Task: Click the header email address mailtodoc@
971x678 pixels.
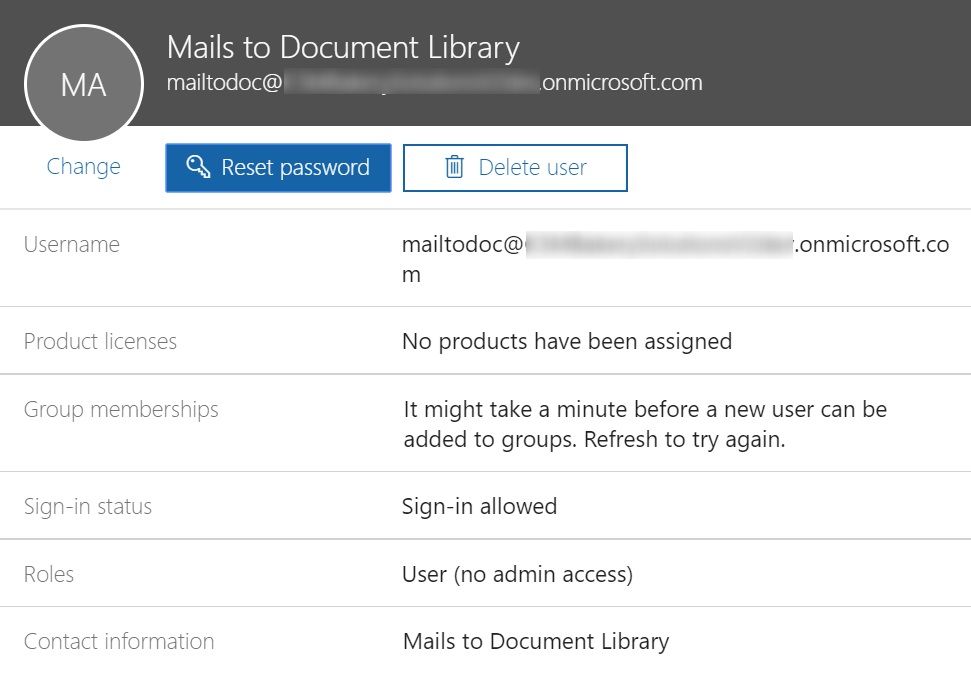Action: point(435,82)
